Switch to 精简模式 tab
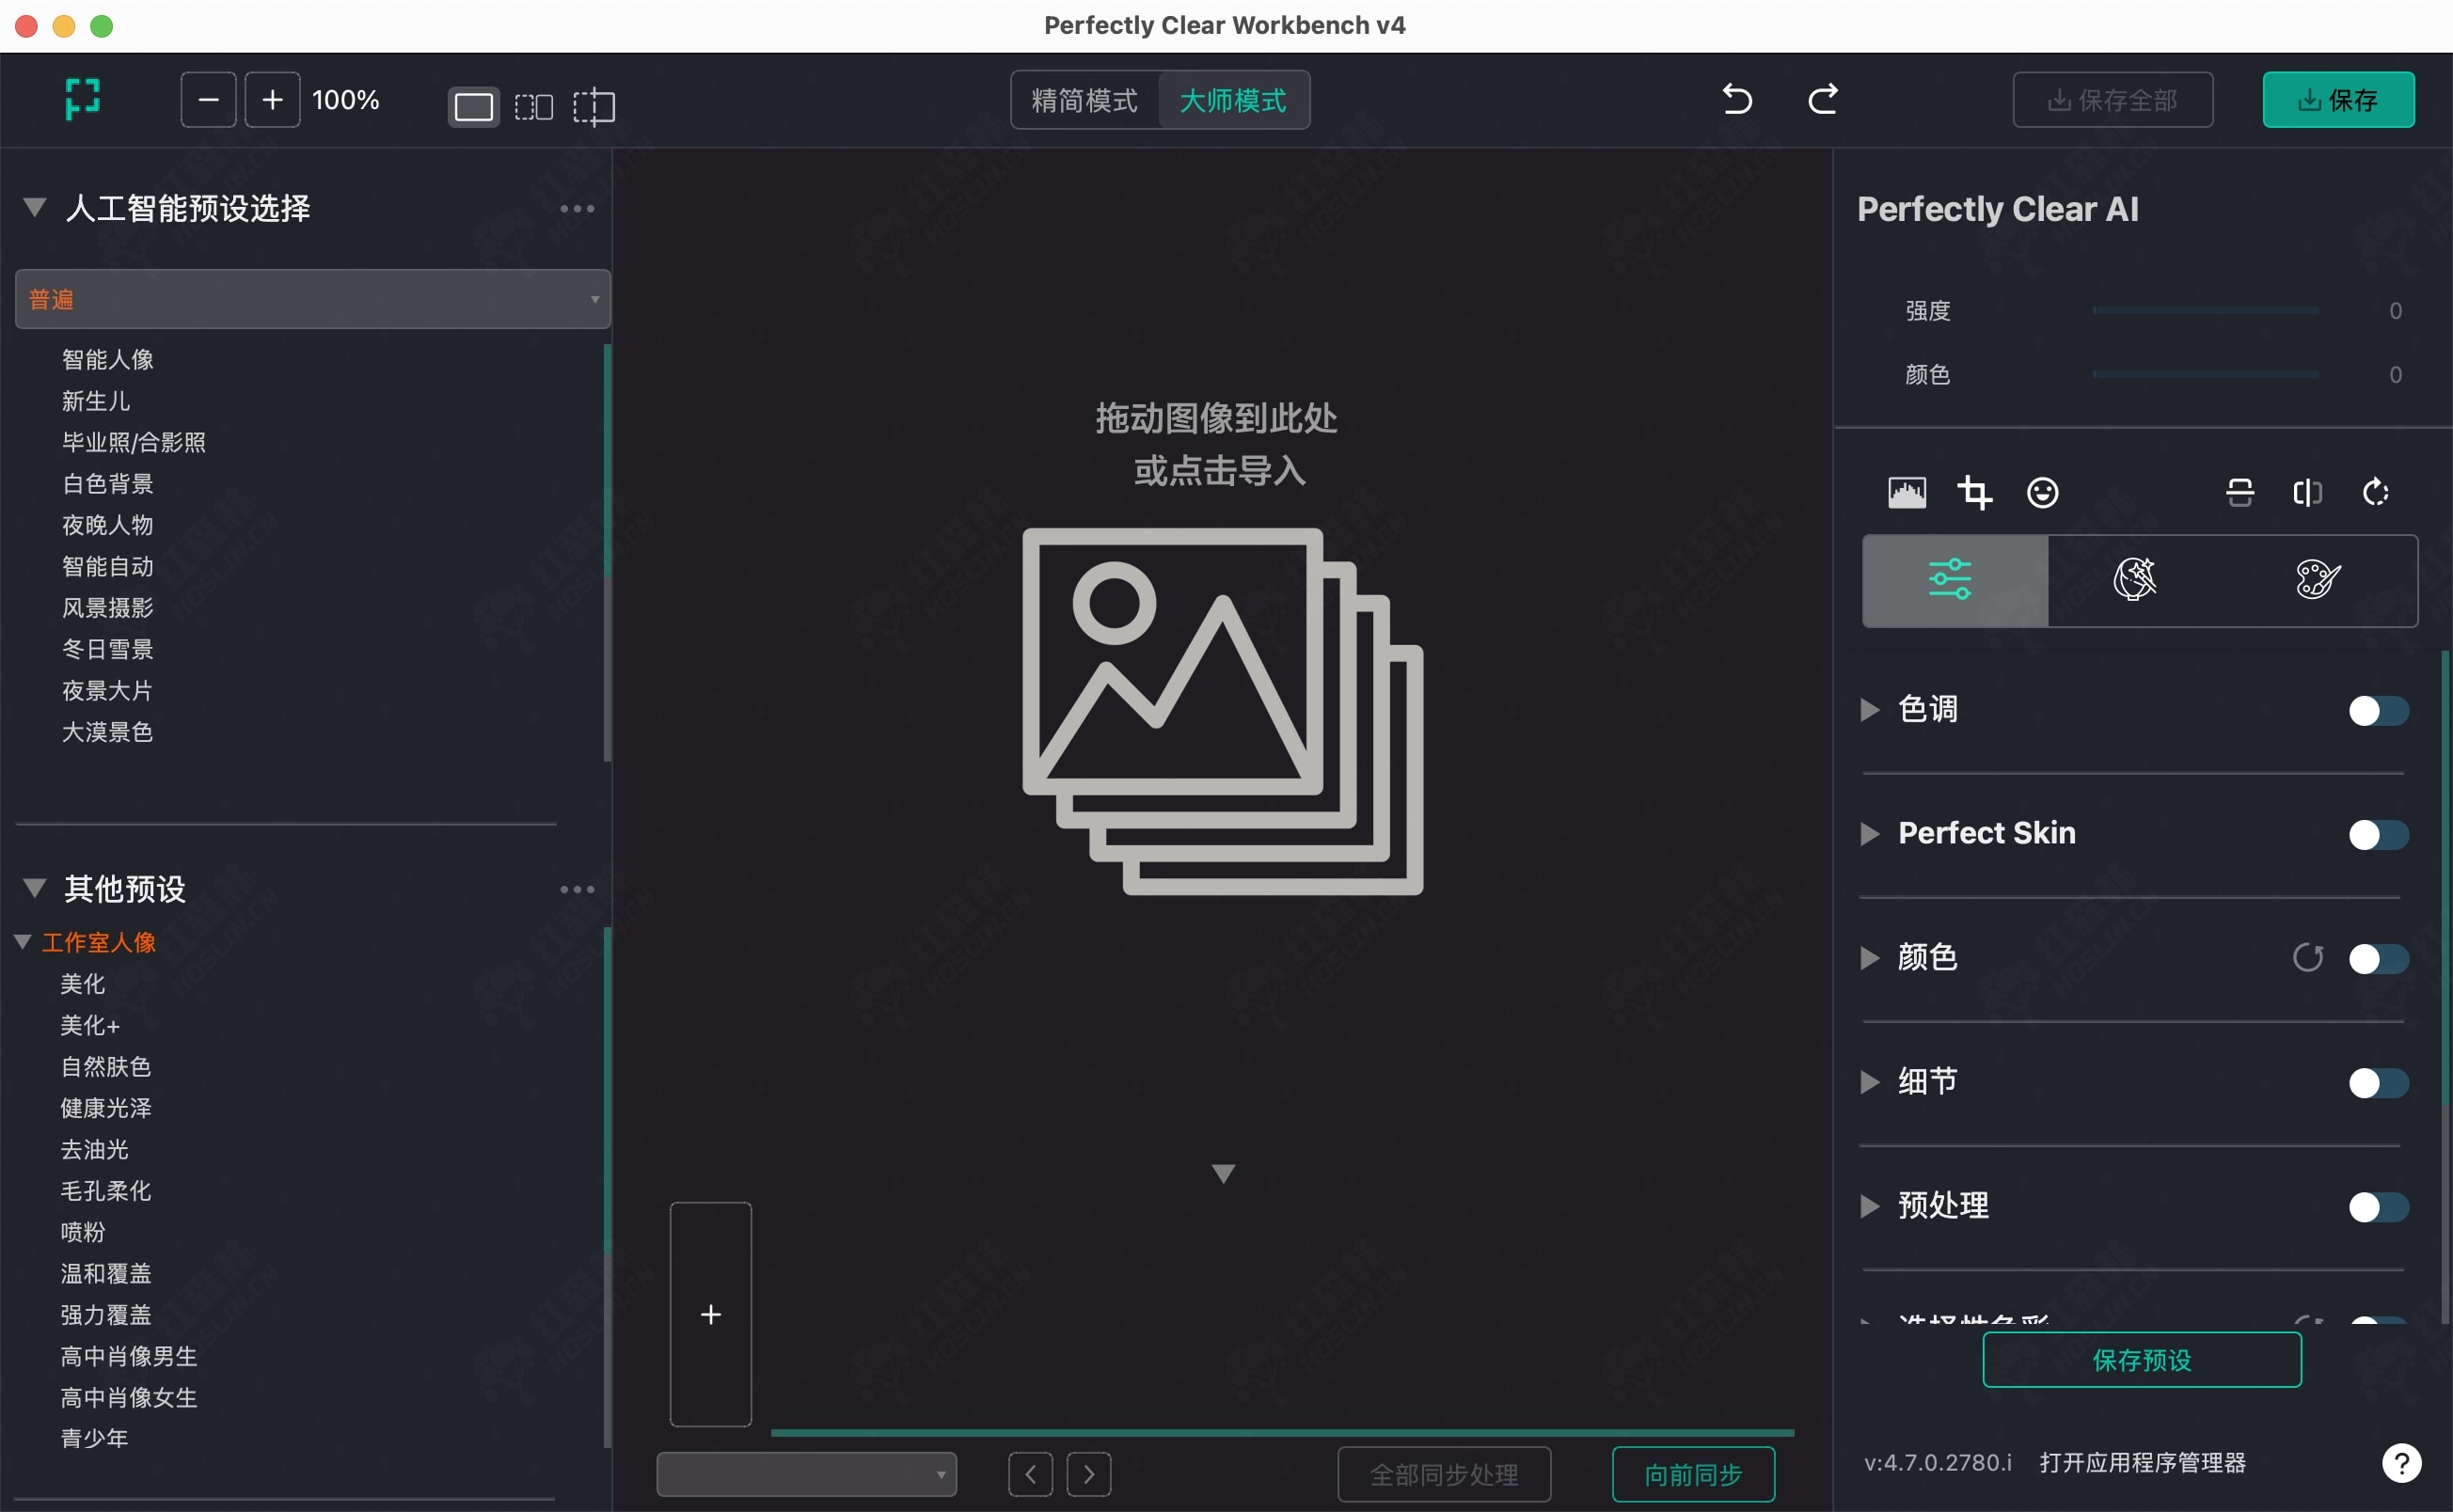This screenshot has width=2453, height=1512. 1085,100
